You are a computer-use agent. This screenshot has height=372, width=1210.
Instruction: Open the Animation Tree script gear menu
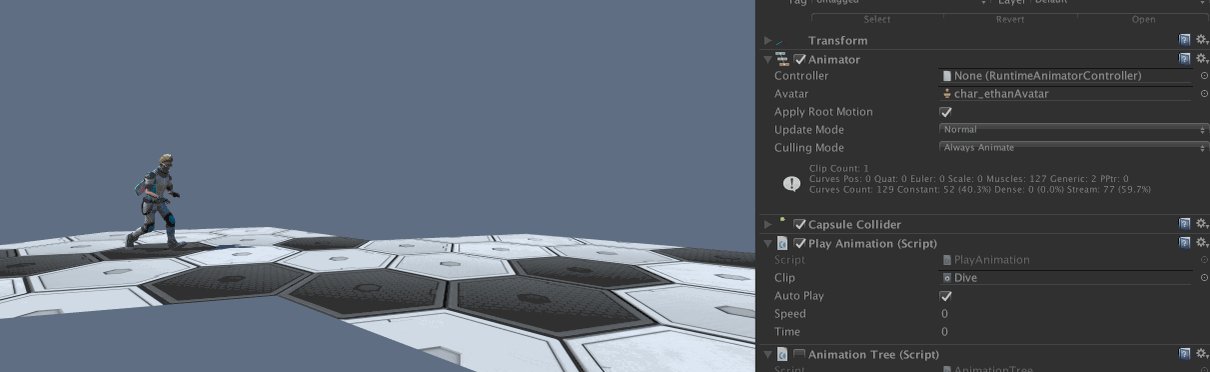click(1201, 354)
